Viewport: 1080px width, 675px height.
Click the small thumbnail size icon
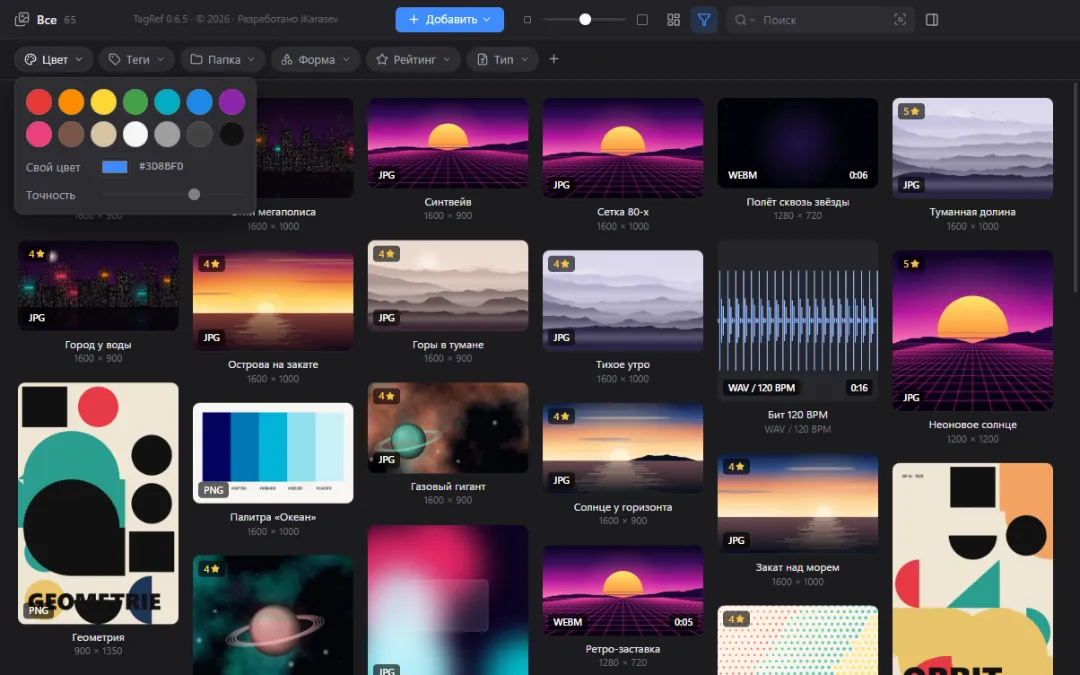point(528,20)
